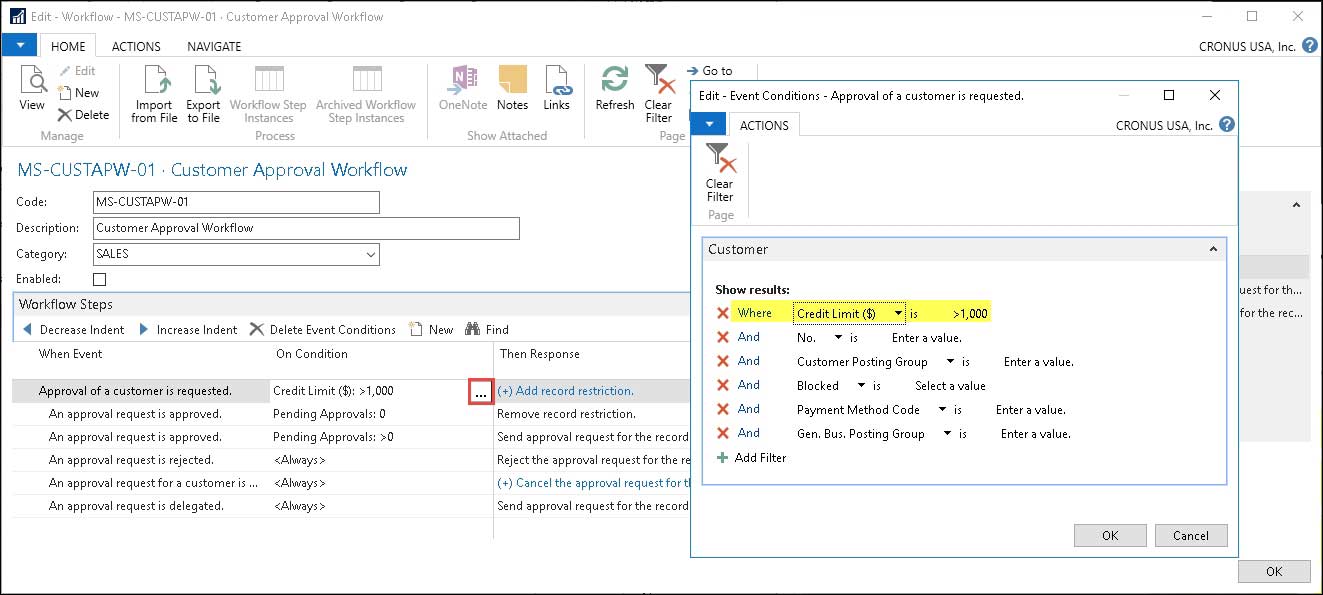
Task: Click Delete in Manage group
Action: click(x=83, y=115)
